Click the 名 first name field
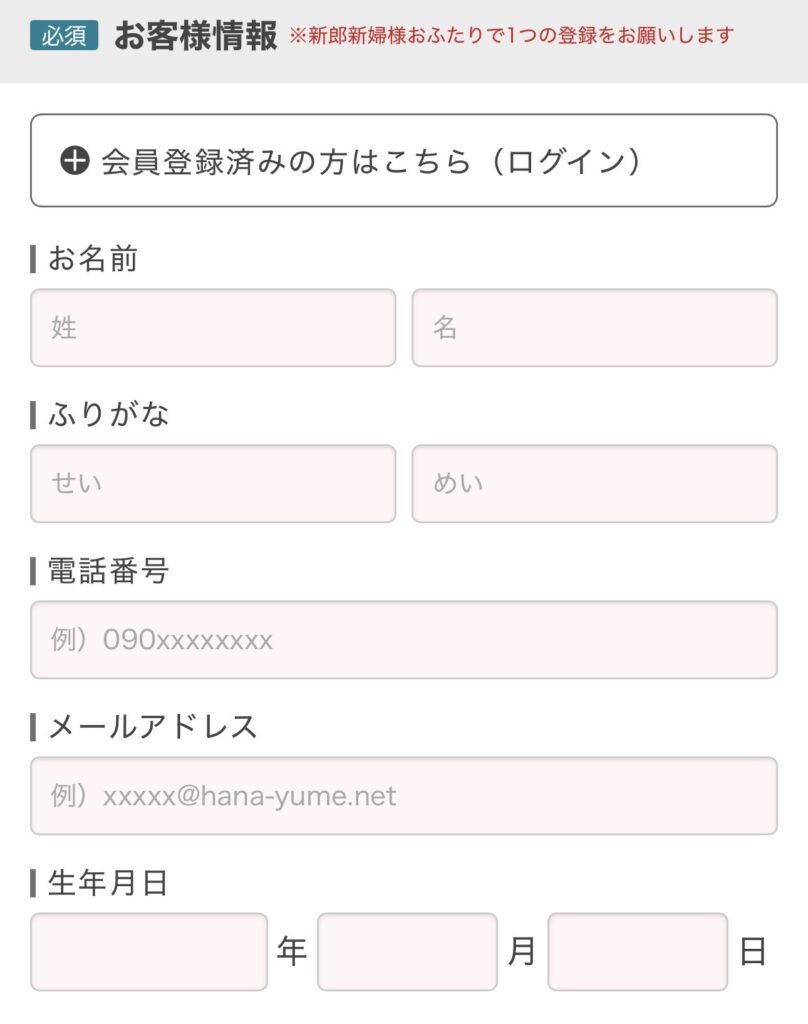This screenshot has width=808, height=1024. click(x=594, y=328)
